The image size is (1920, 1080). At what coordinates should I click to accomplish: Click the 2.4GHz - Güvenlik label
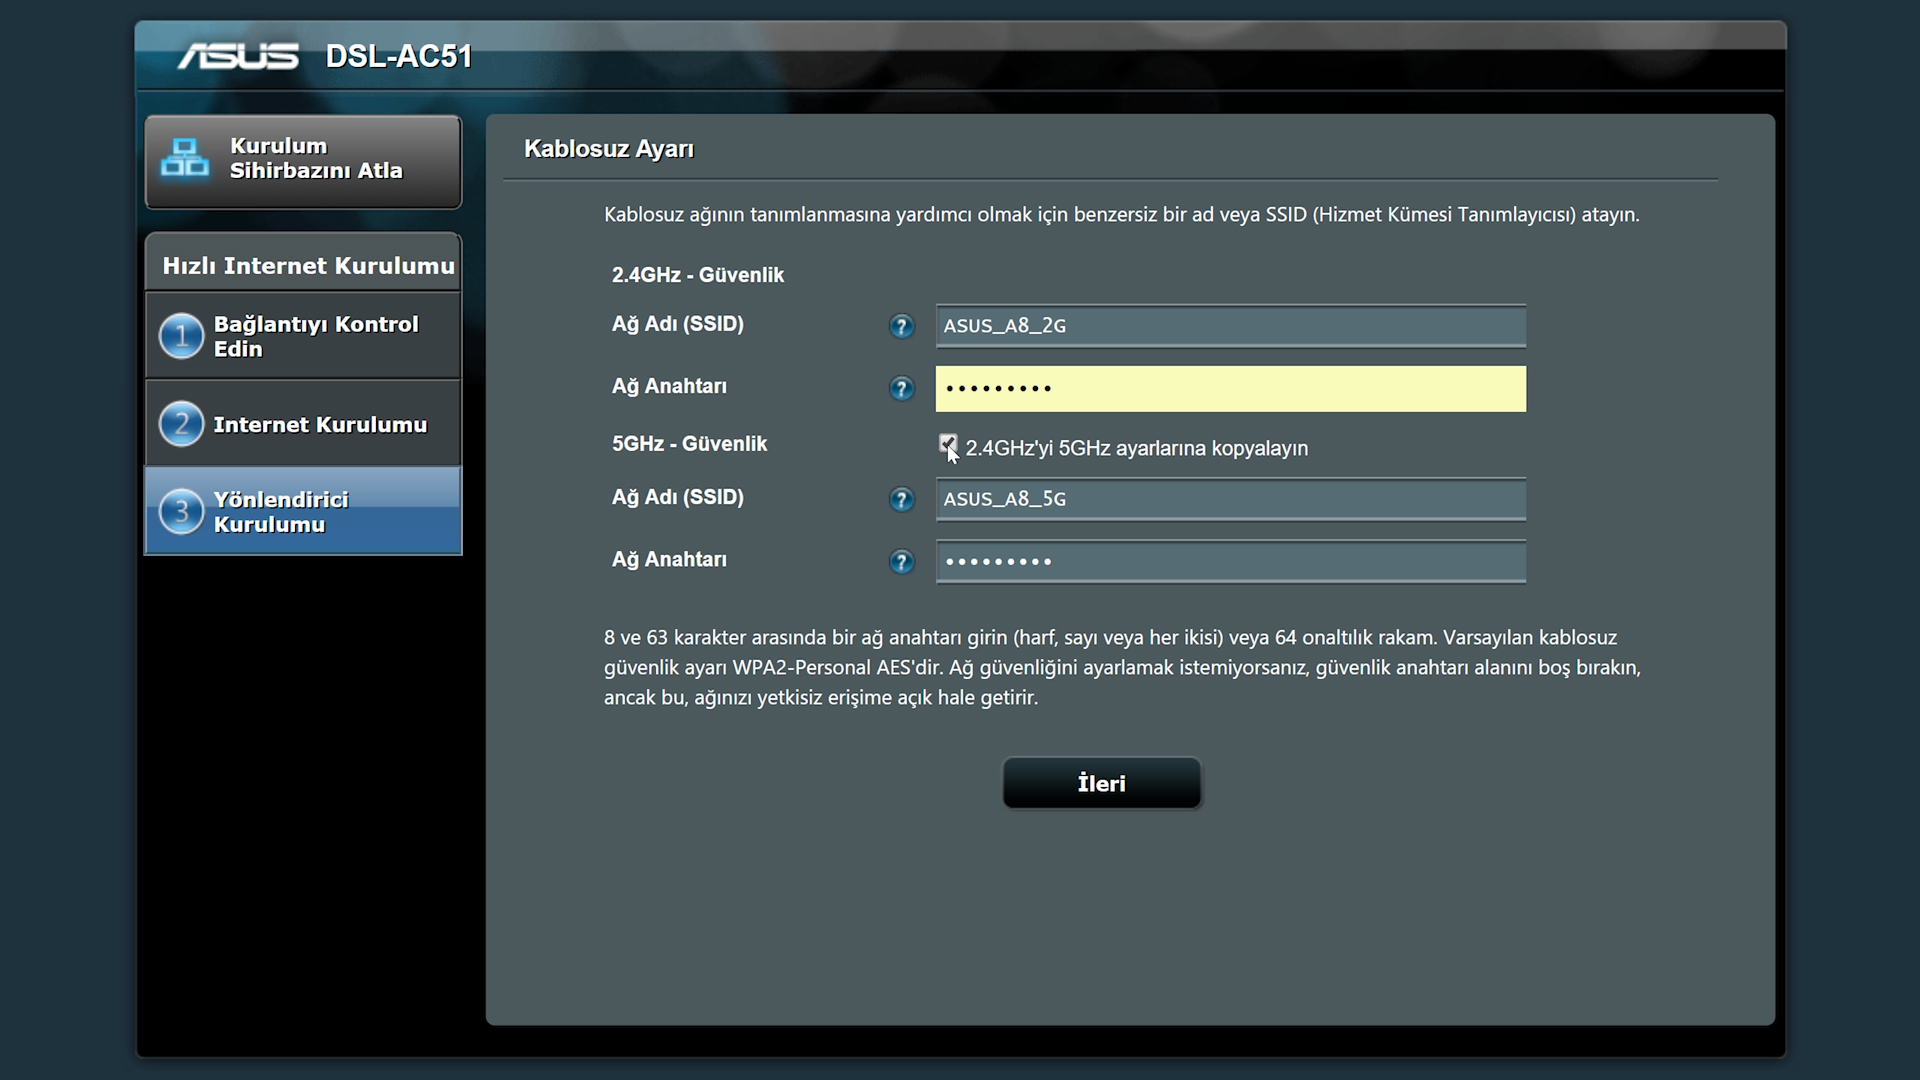pyautogui.click(x=698, y=275)
